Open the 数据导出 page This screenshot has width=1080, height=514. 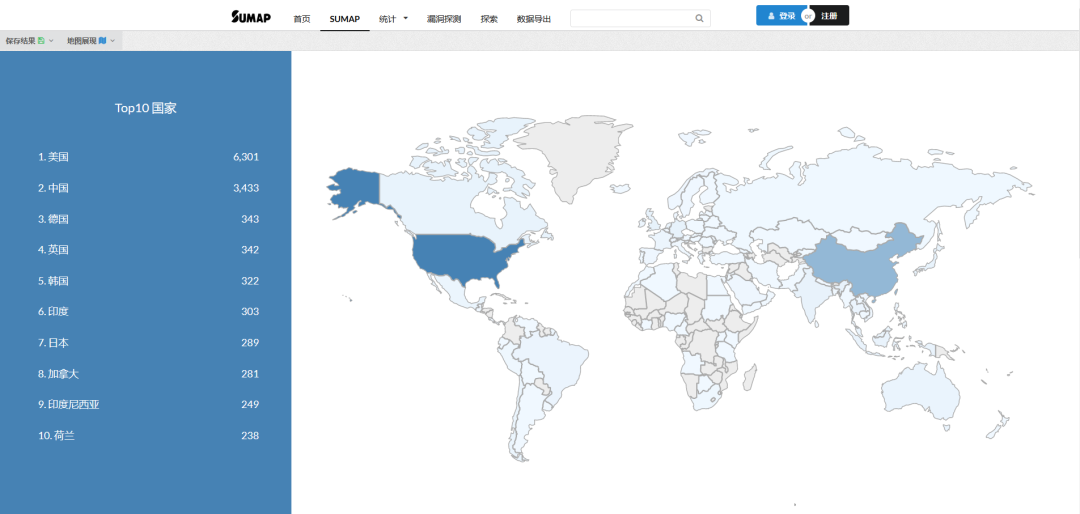click(x=533, y=19)
